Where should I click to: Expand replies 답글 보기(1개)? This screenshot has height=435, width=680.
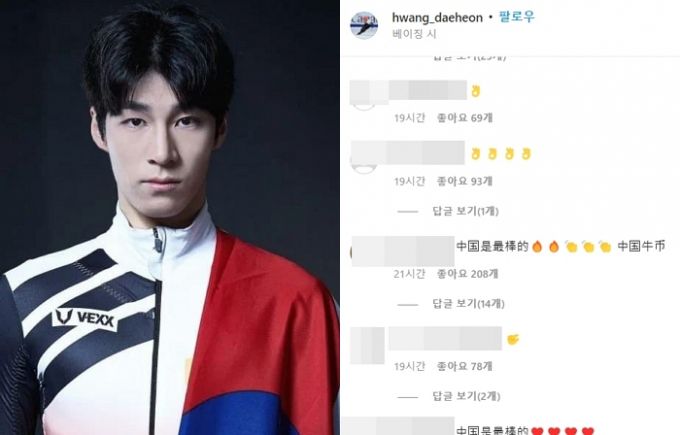[x=465, y=211]
